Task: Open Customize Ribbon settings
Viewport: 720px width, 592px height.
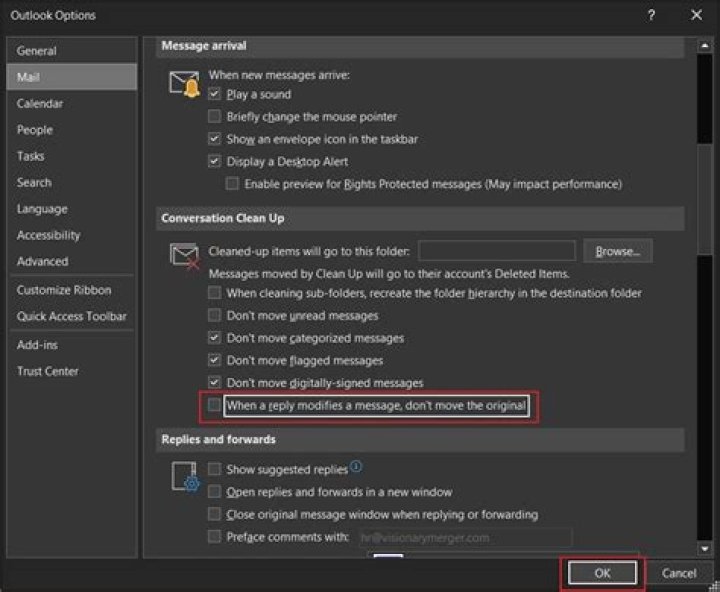Action: (x=72, y=290)
